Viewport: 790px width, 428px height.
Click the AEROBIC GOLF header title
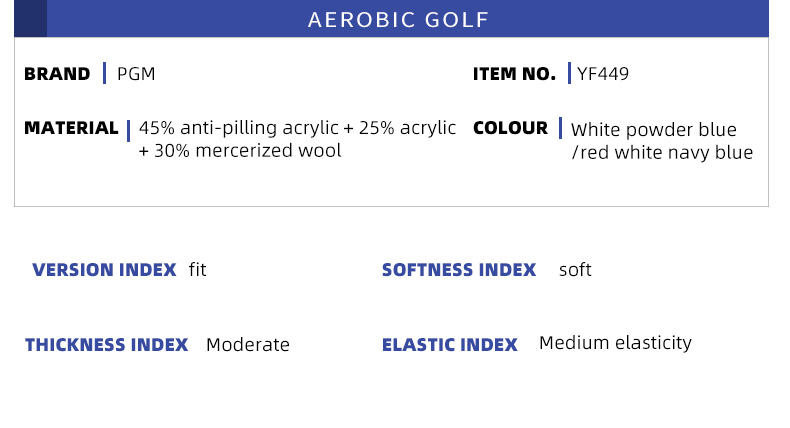point(398,20)
